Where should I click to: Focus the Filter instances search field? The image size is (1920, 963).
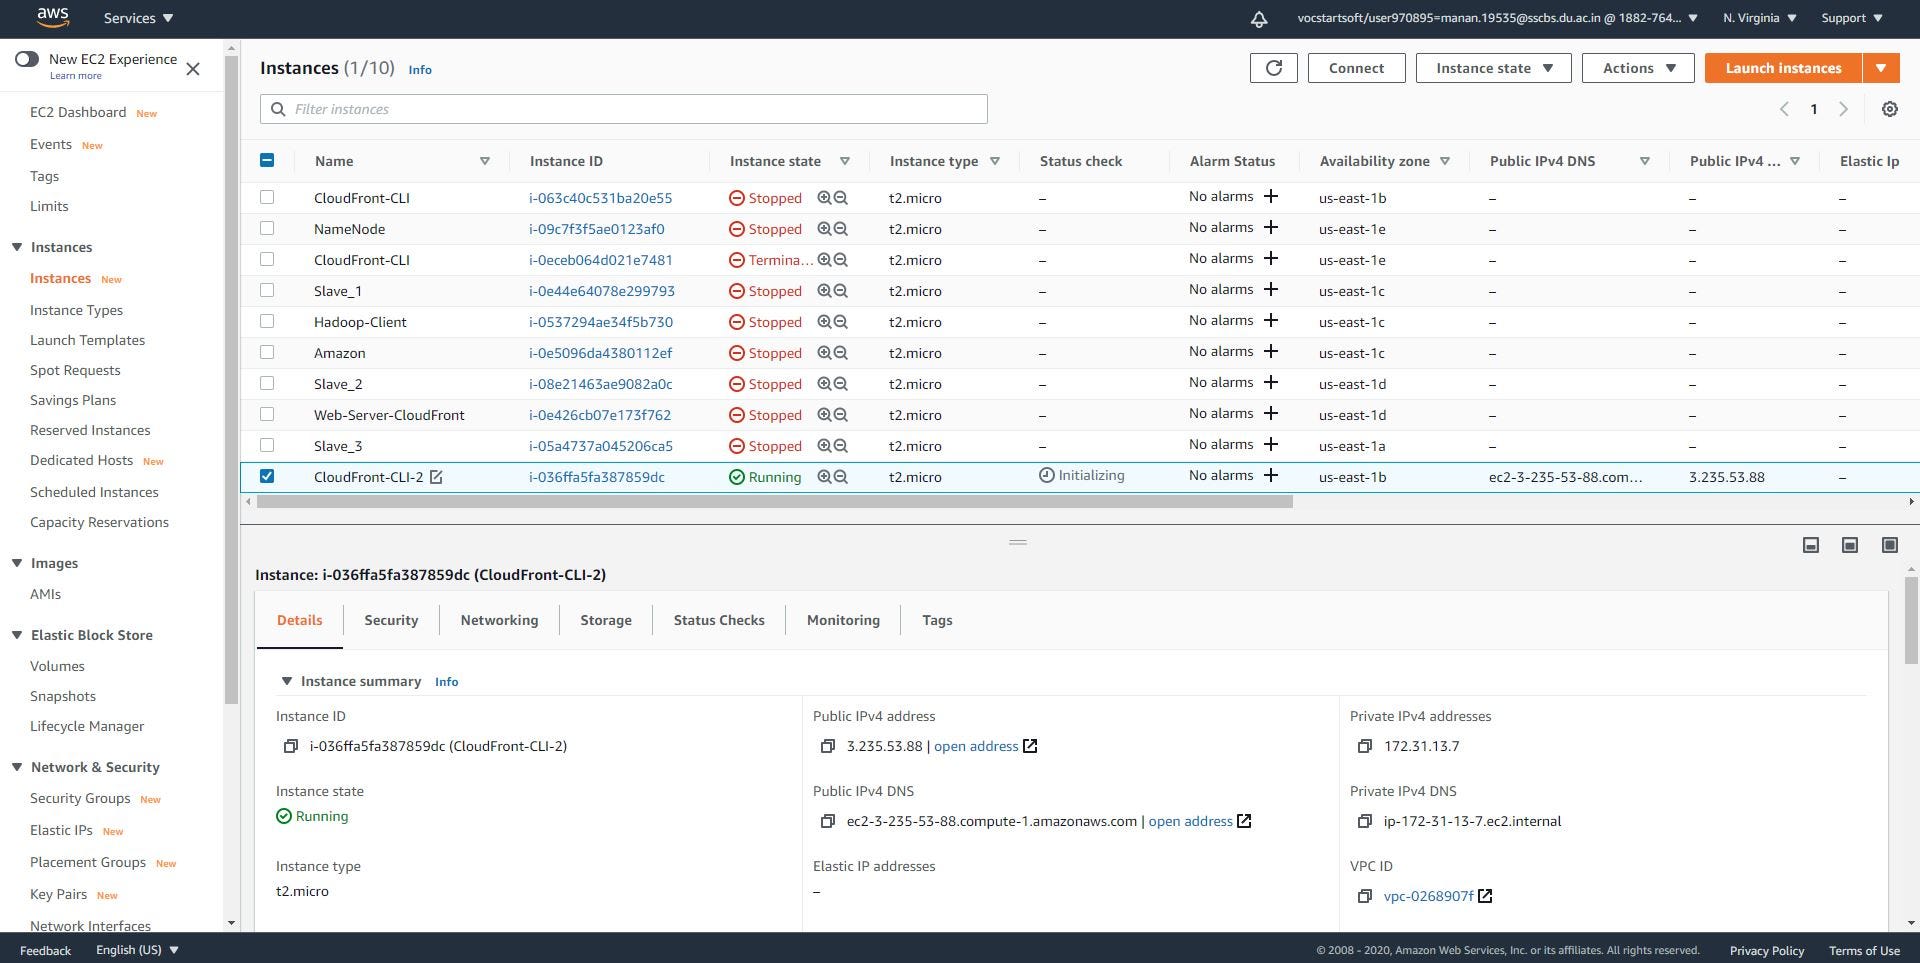[x=624, y=109]
